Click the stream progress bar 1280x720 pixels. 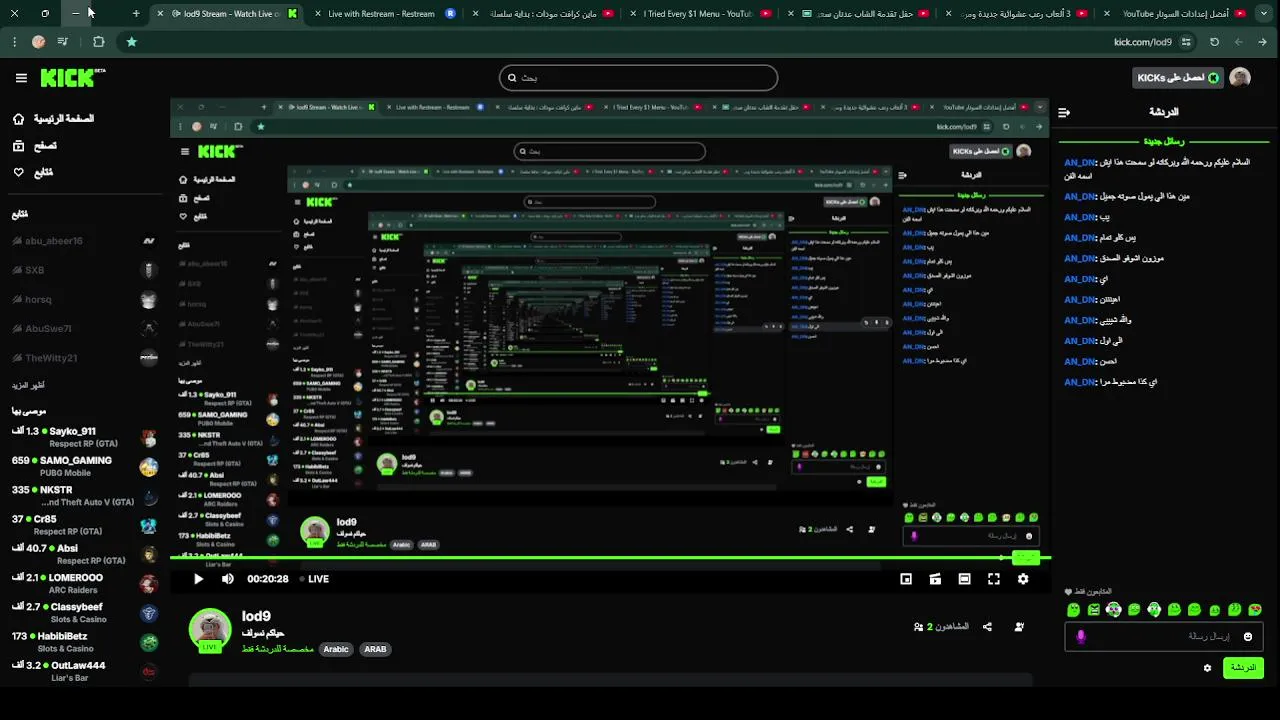[610, 558]
